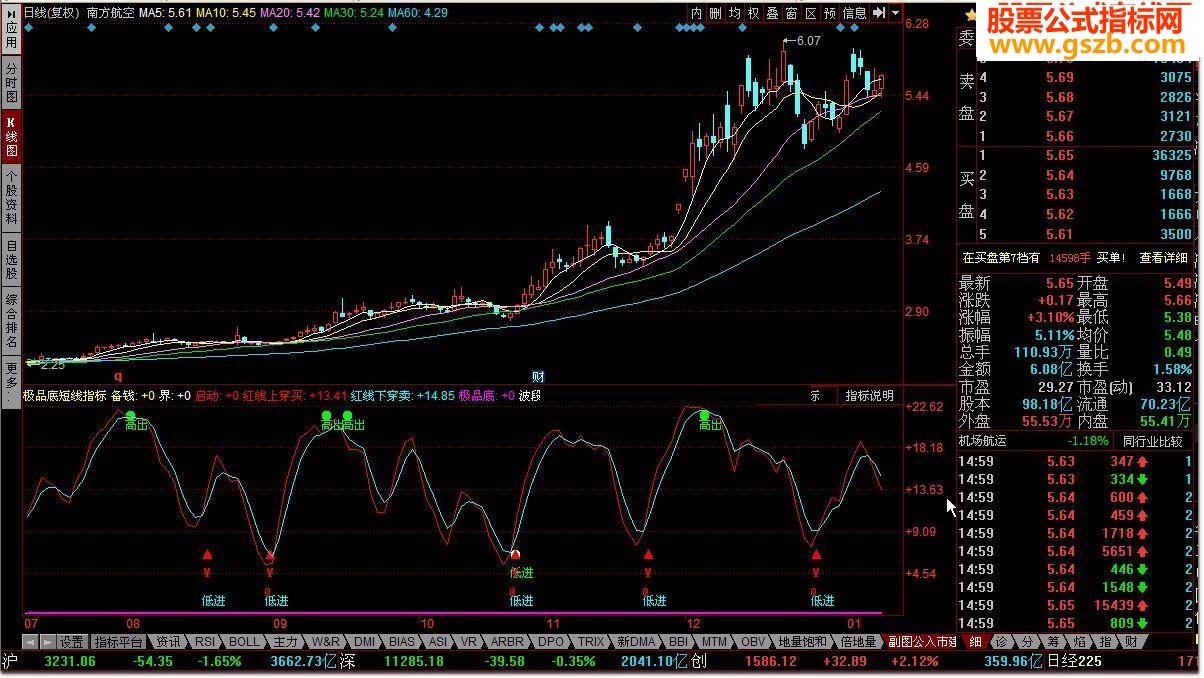The image size is (1204, 678).
Task: Click the 6.07 high price label
Action: point(808,41)
